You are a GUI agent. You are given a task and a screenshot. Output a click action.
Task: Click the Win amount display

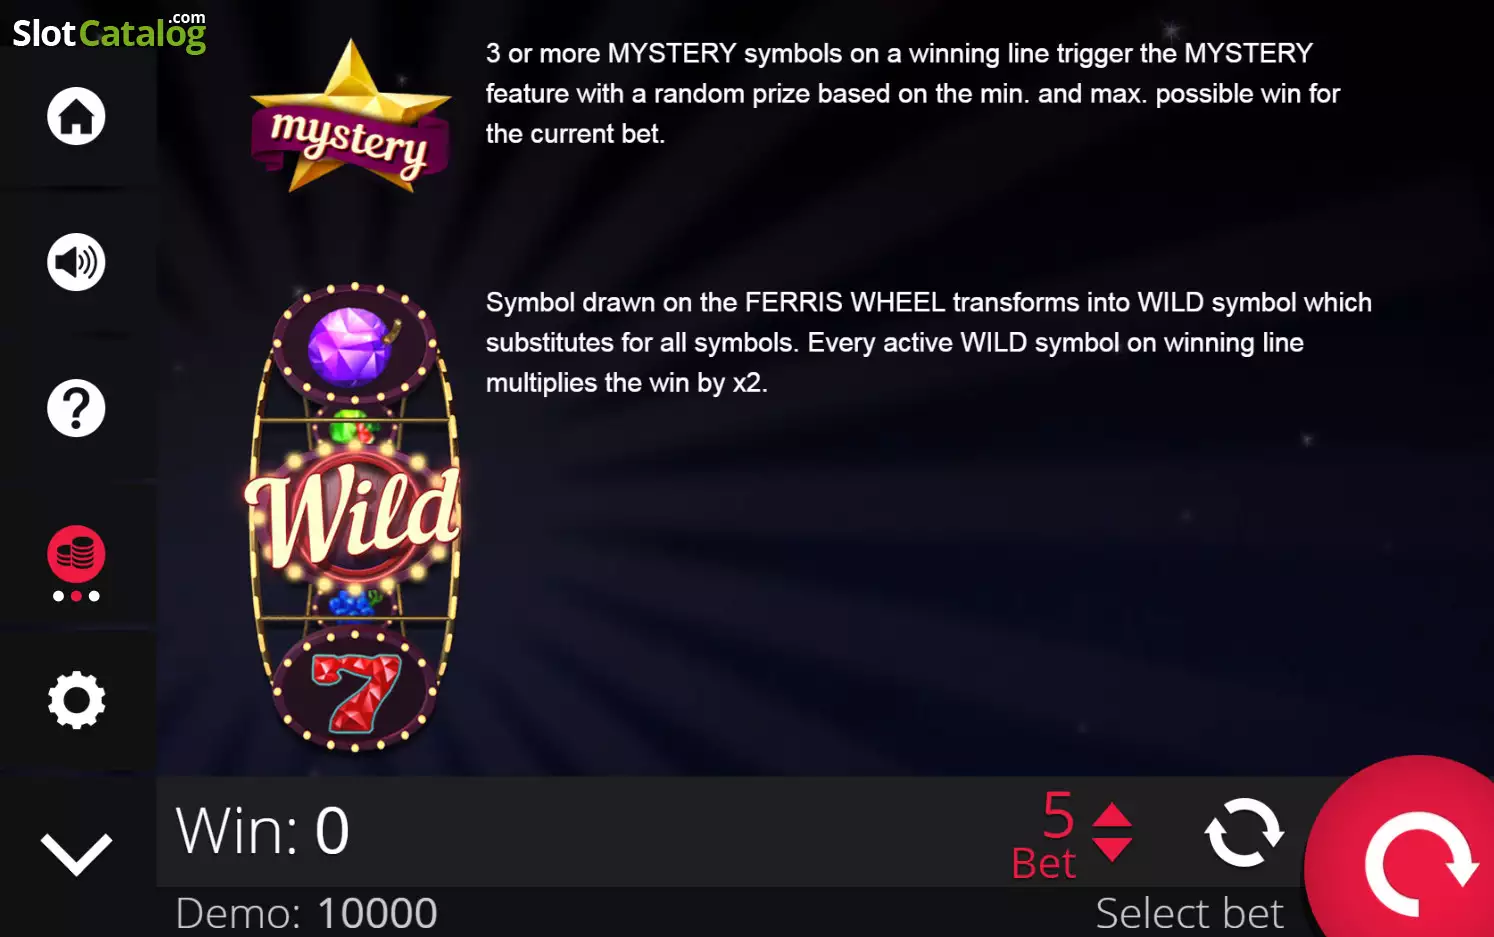[x=262, y=831]
